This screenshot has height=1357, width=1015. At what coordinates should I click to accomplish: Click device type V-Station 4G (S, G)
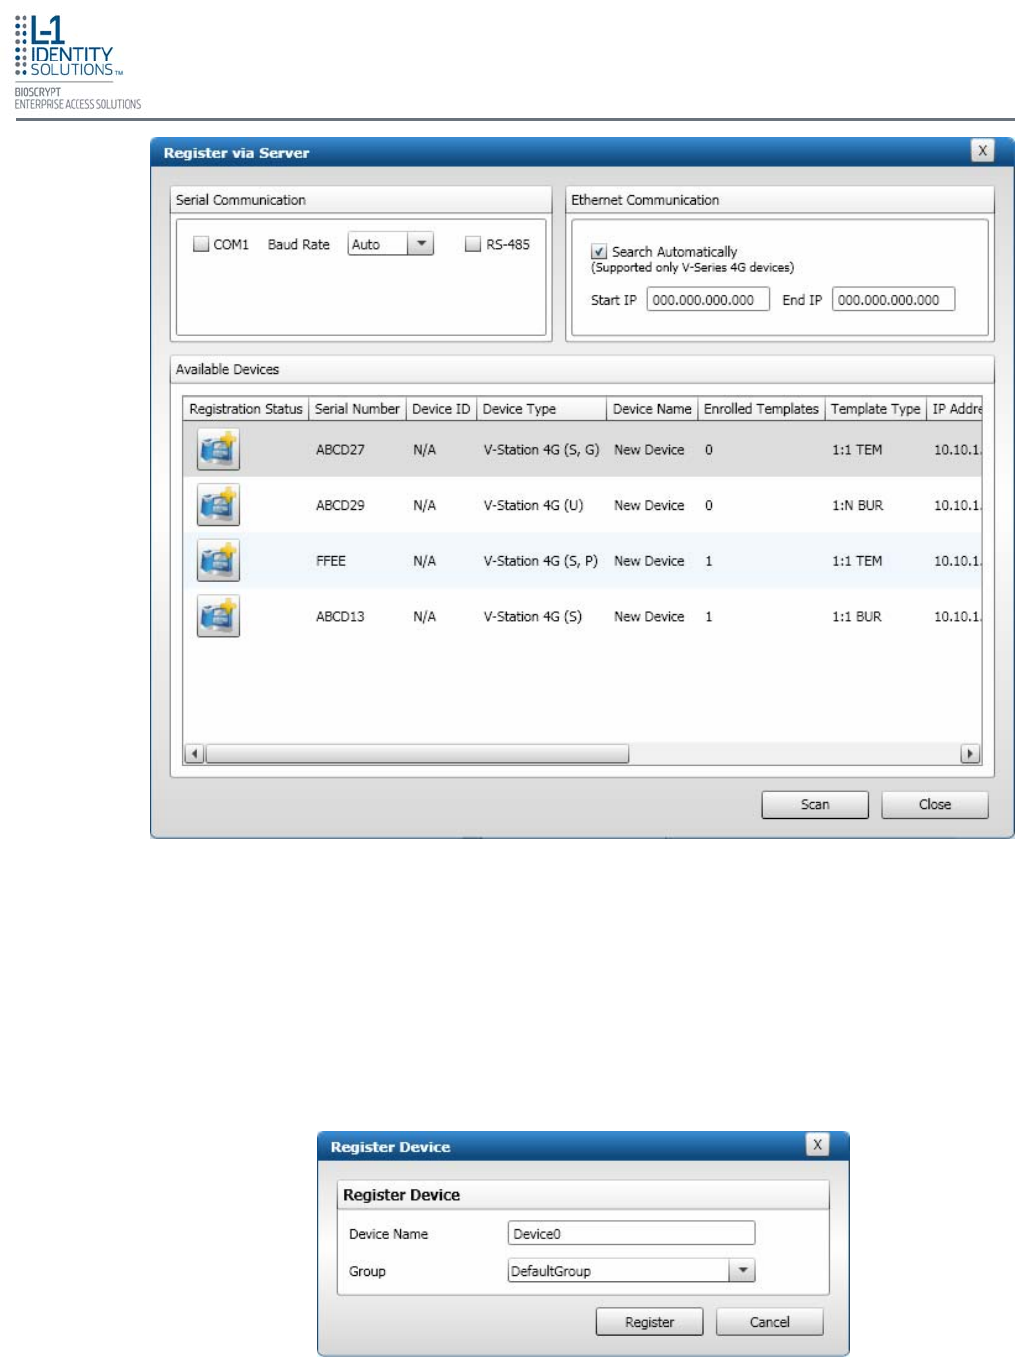[541, 450]
